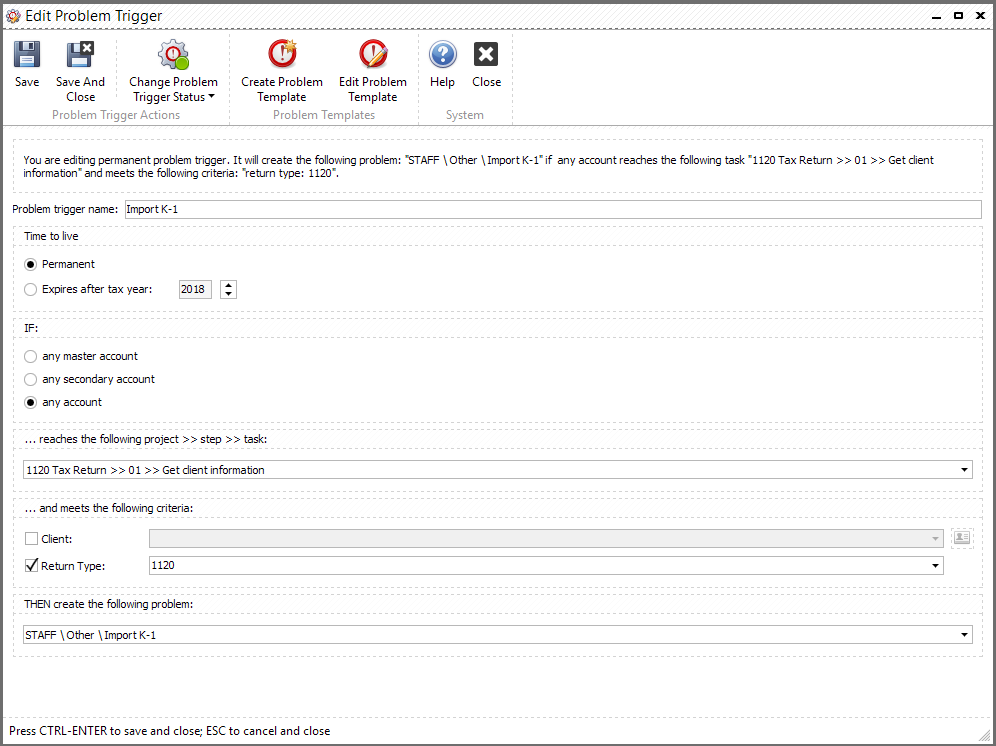Image resolution: width=996 pixels, height=746 pixels.
Task: Click the Save floppy disk icon
Action: [27, 55]
